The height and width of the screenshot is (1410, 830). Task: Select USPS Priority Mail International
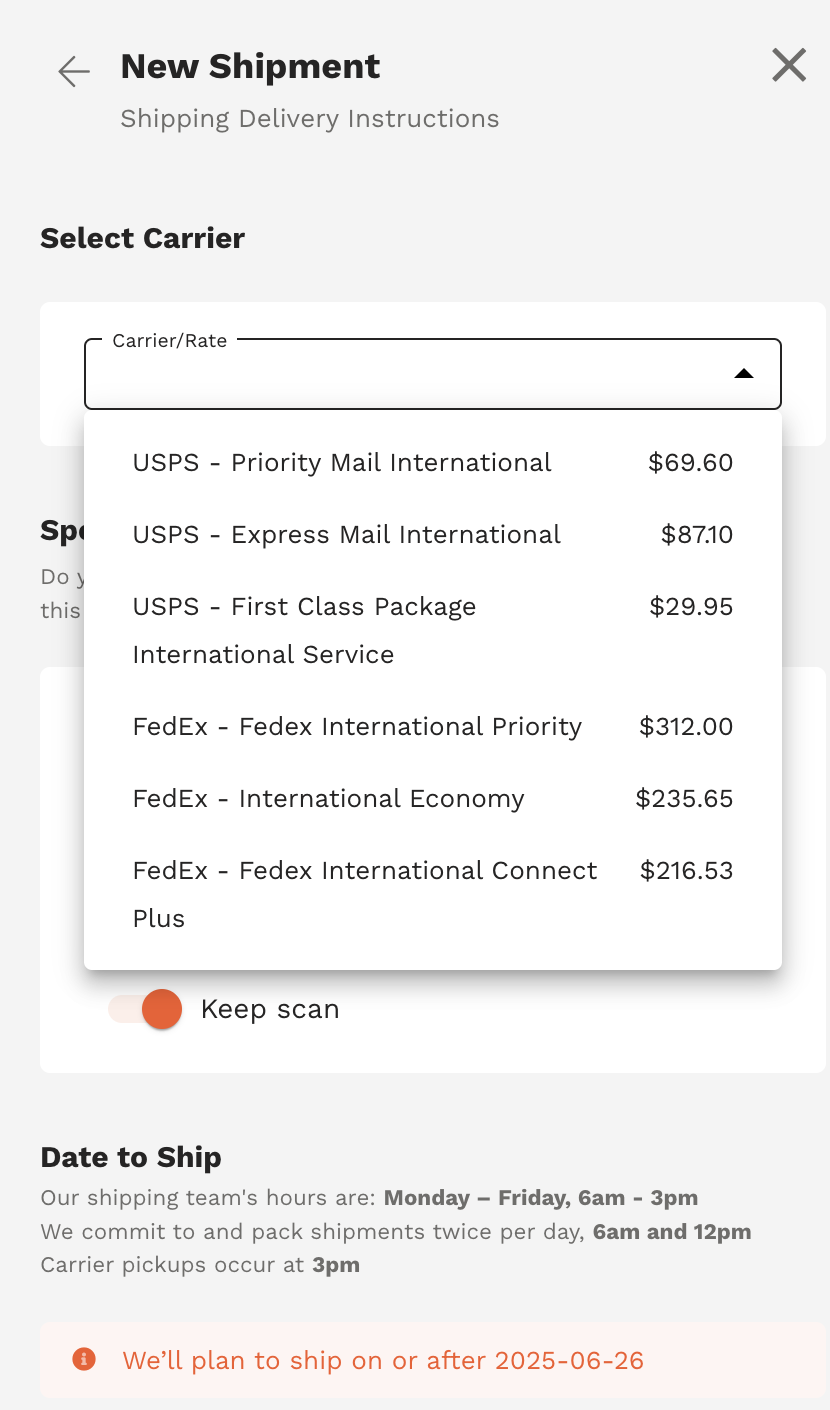(x=342, y=463)
